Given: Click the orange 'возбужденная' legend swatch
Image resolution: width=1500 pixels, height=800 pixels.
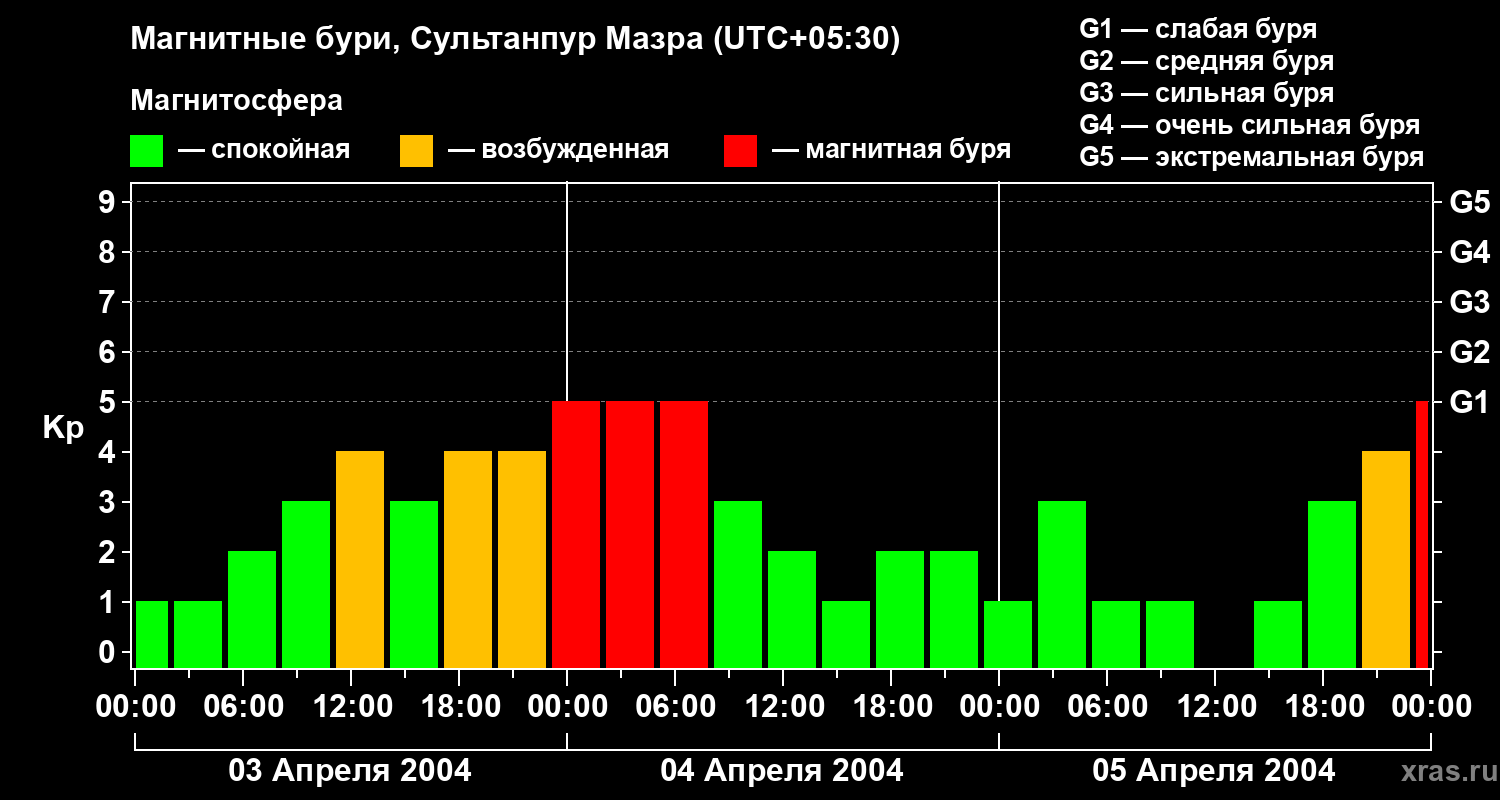Looking at the screenshot, I should (417, 151).
